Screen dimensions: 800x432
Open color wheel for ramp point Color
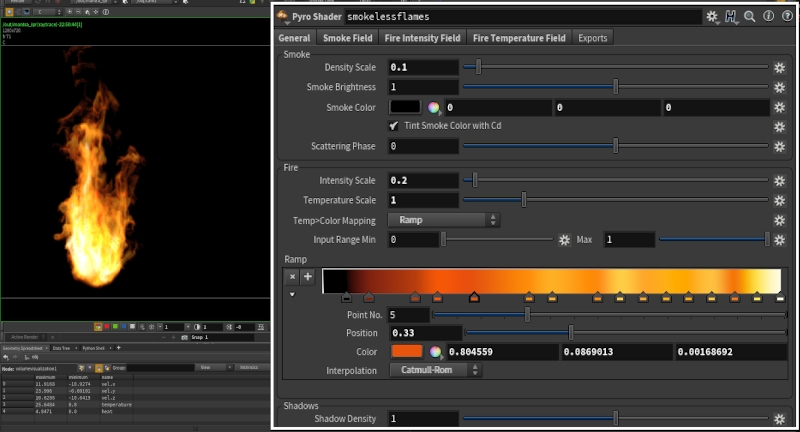click(x=434, y=352)
